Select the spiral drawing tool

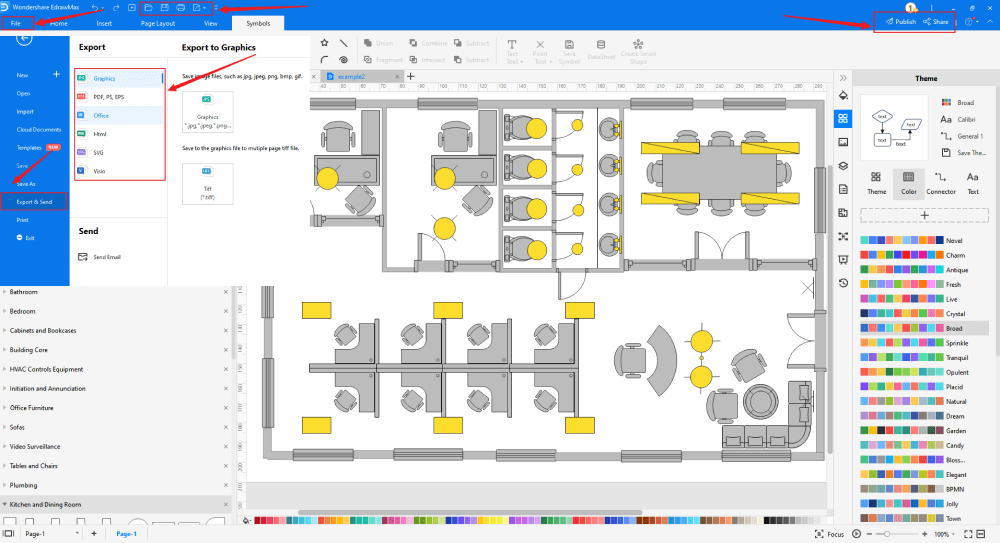pos(343,60)
